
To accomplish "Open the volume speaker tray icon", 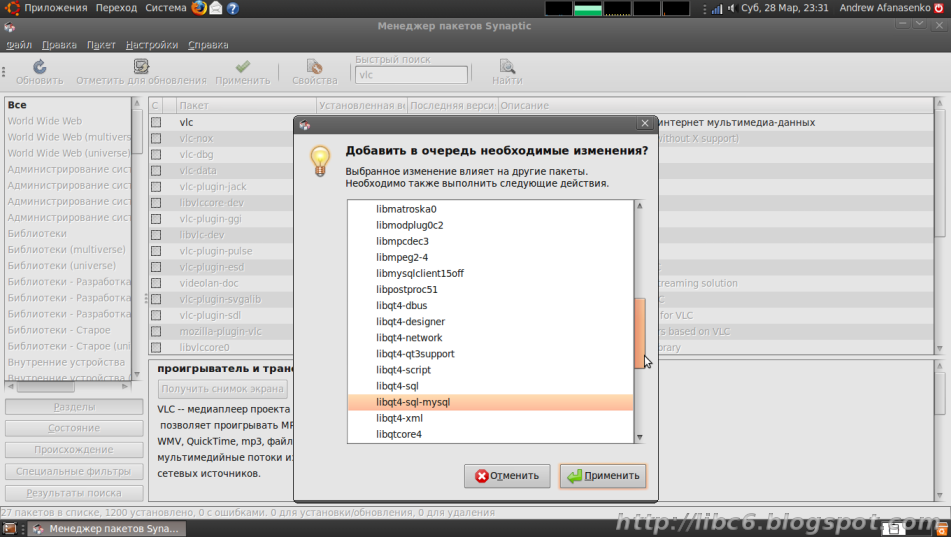I will coord(731,8).
